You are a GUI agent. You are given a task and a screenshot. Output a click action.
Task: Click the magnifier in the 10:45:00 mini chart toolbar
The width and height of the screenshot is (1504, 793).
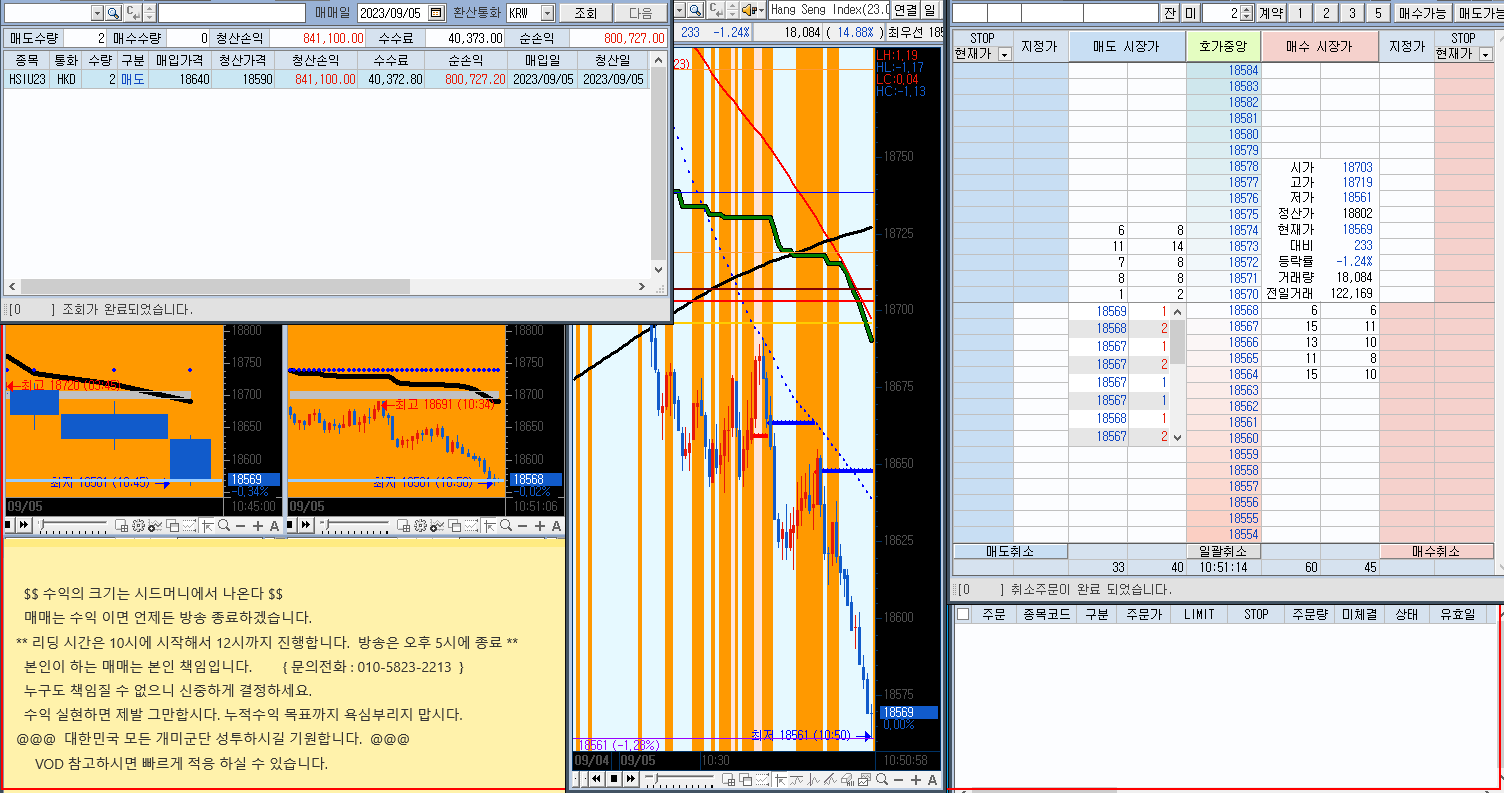coord(224,526)
